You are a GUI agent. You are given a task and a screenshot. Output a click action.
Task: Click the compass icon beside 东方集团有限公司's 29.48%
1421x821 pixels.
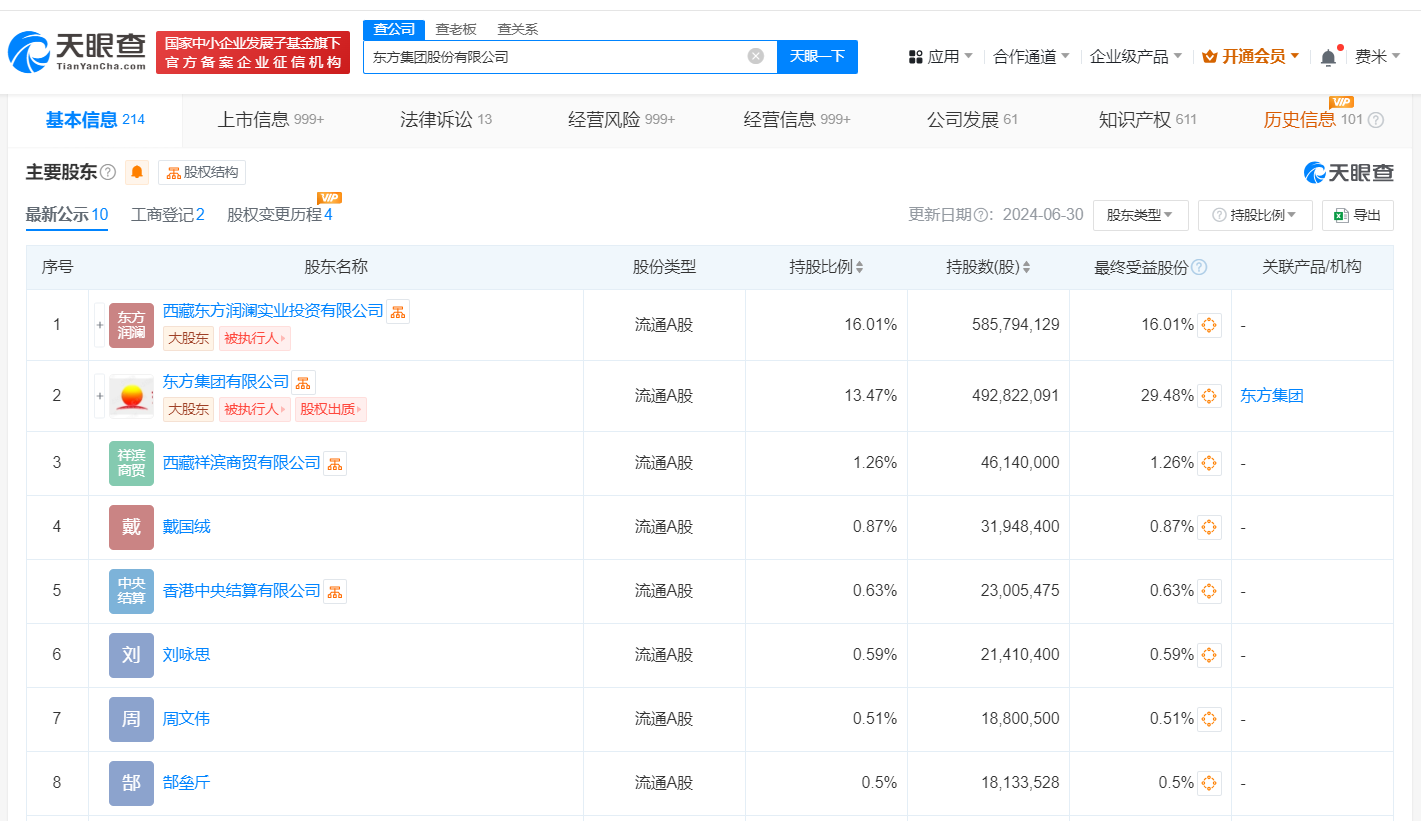[1209, 395]
